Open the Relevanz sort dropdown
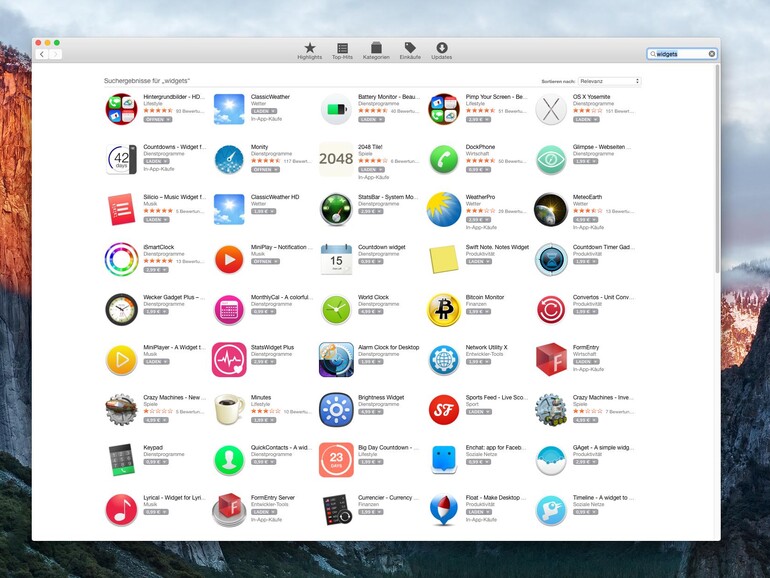Screen dimensions: 770x578 (609, 81)
